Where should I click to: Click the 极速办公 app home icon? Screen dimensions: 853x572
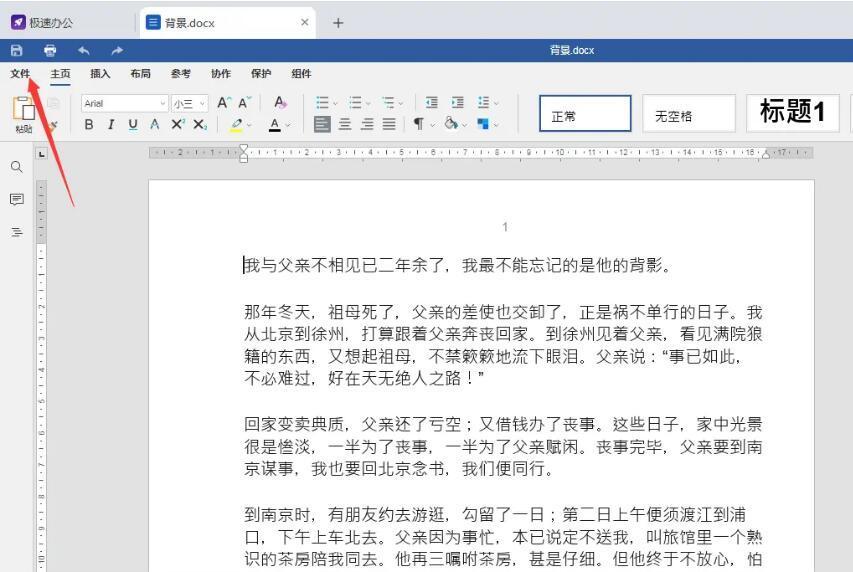tap(18, 22)
